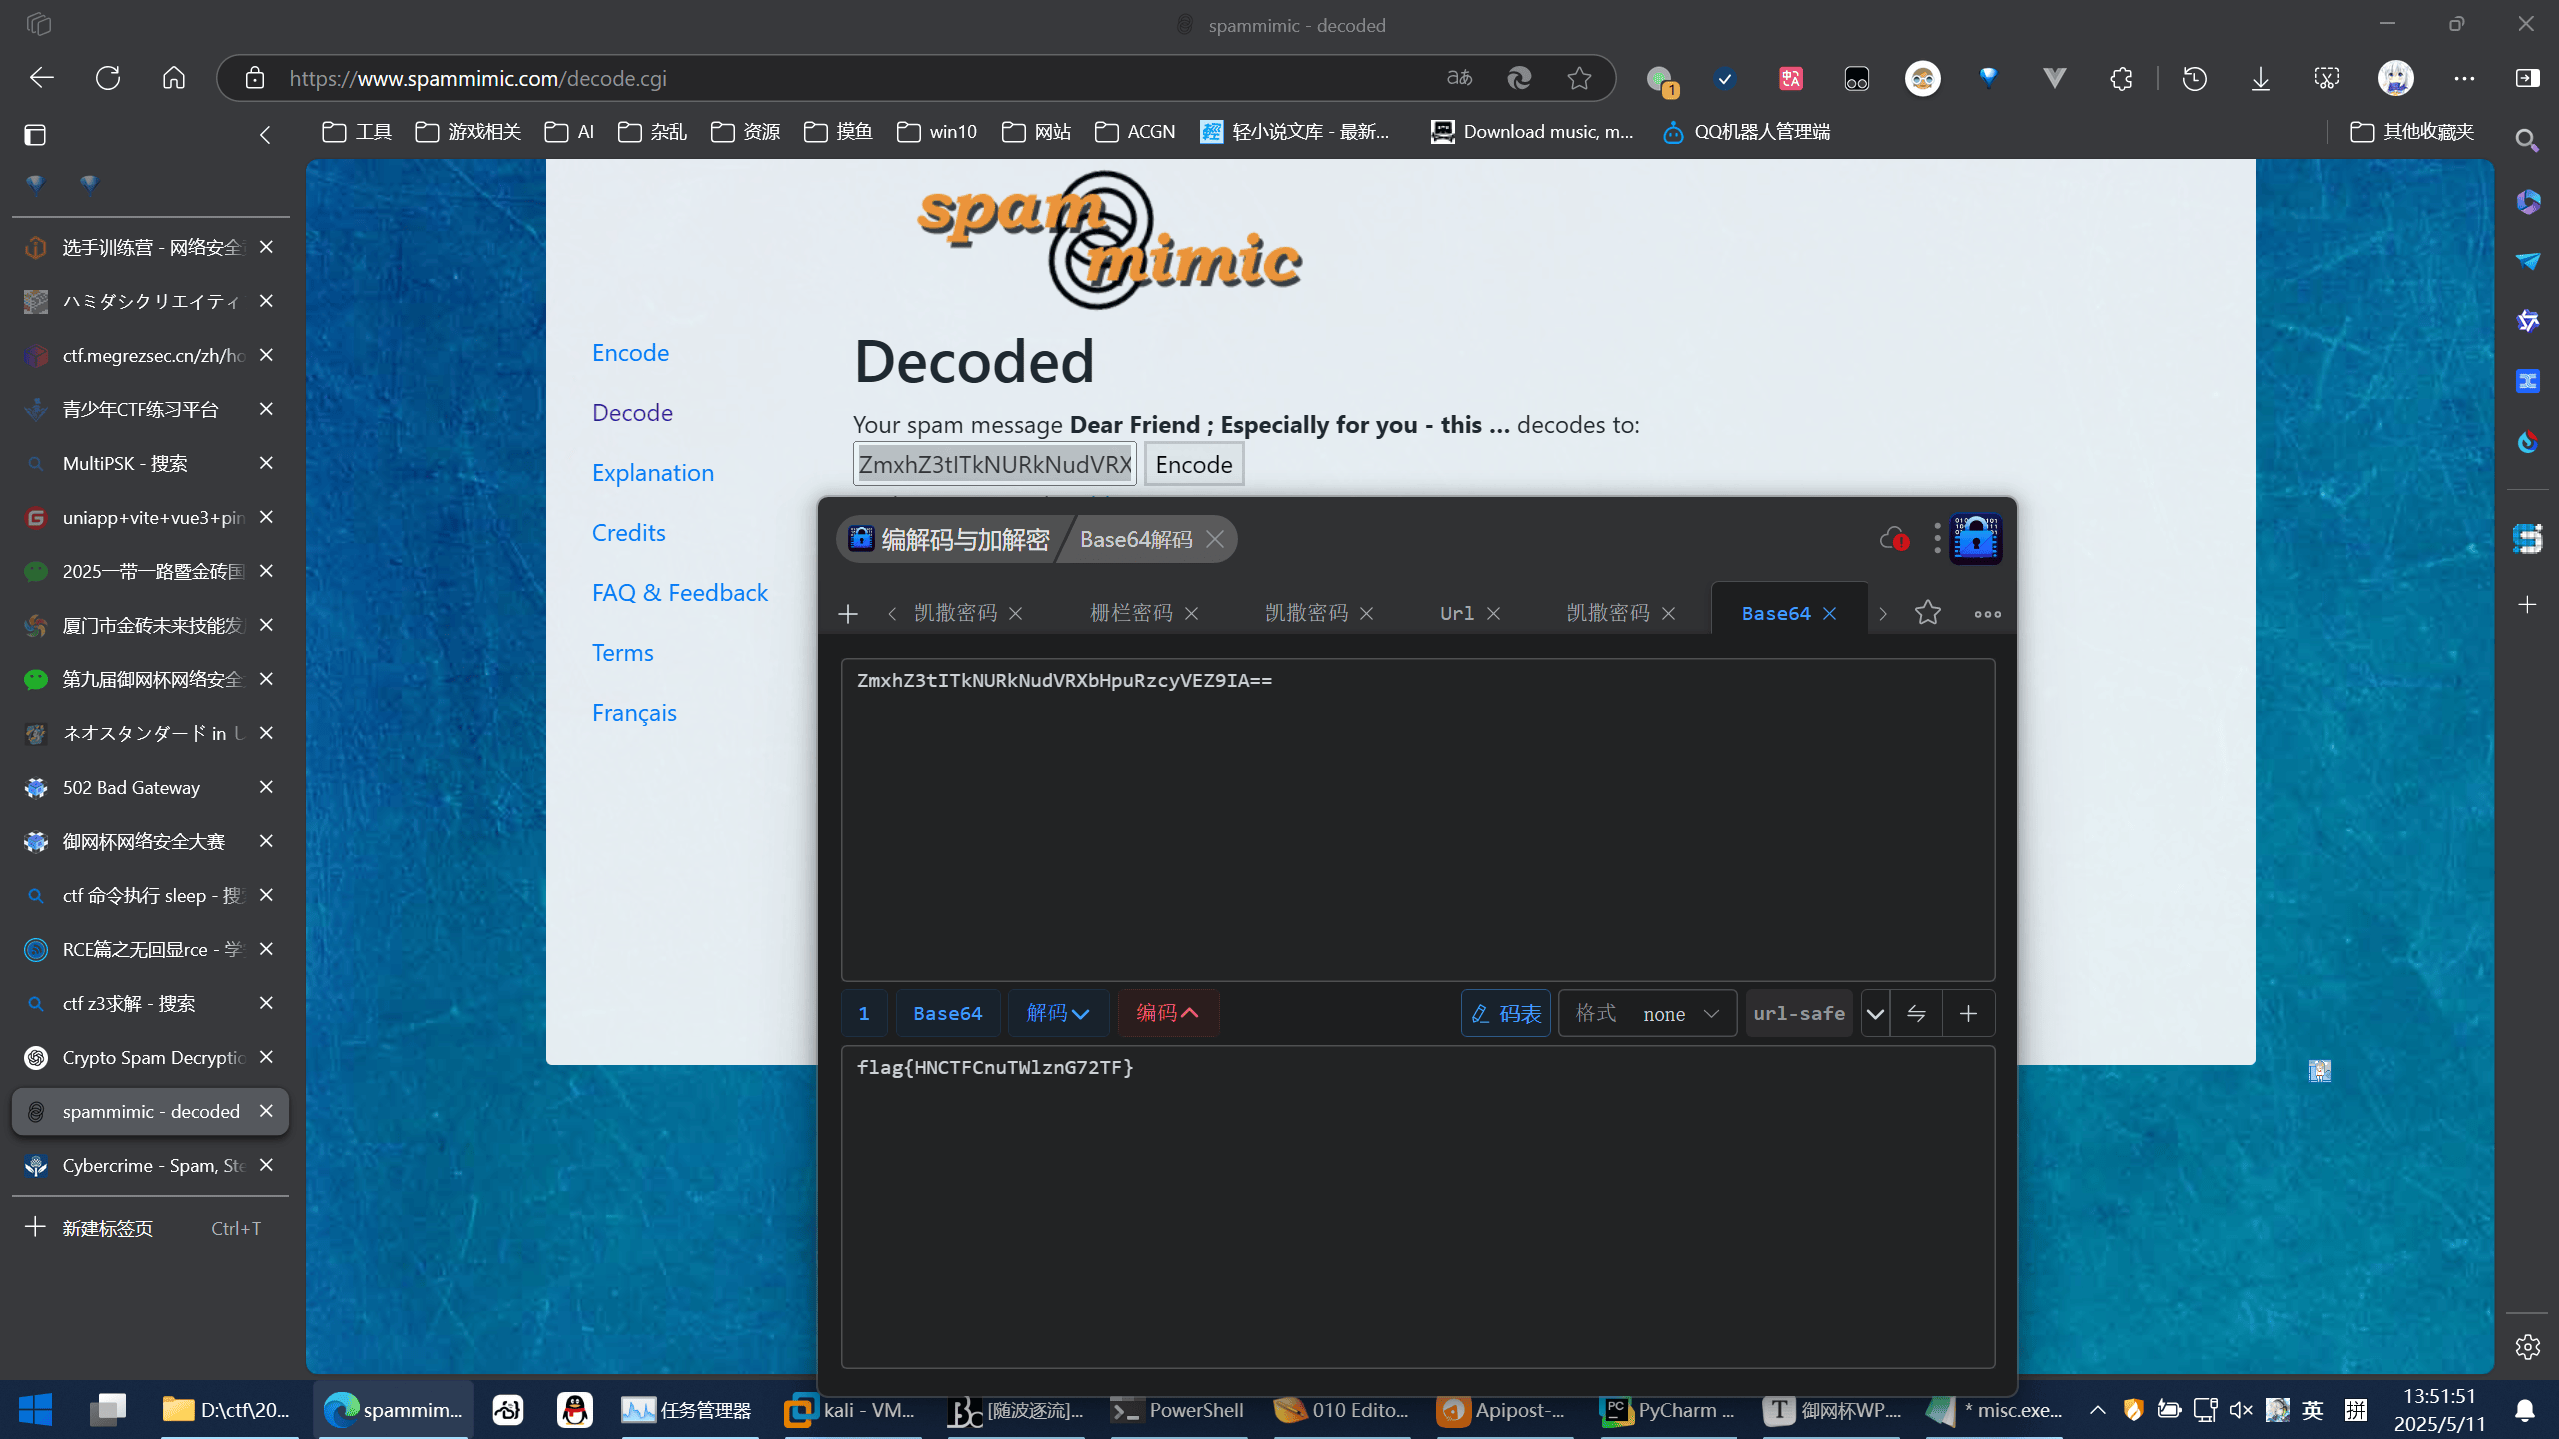Switch to the Url cipher tab
The width and height of the screenshot is (2559, 1439).
(x=1456, y=613)
